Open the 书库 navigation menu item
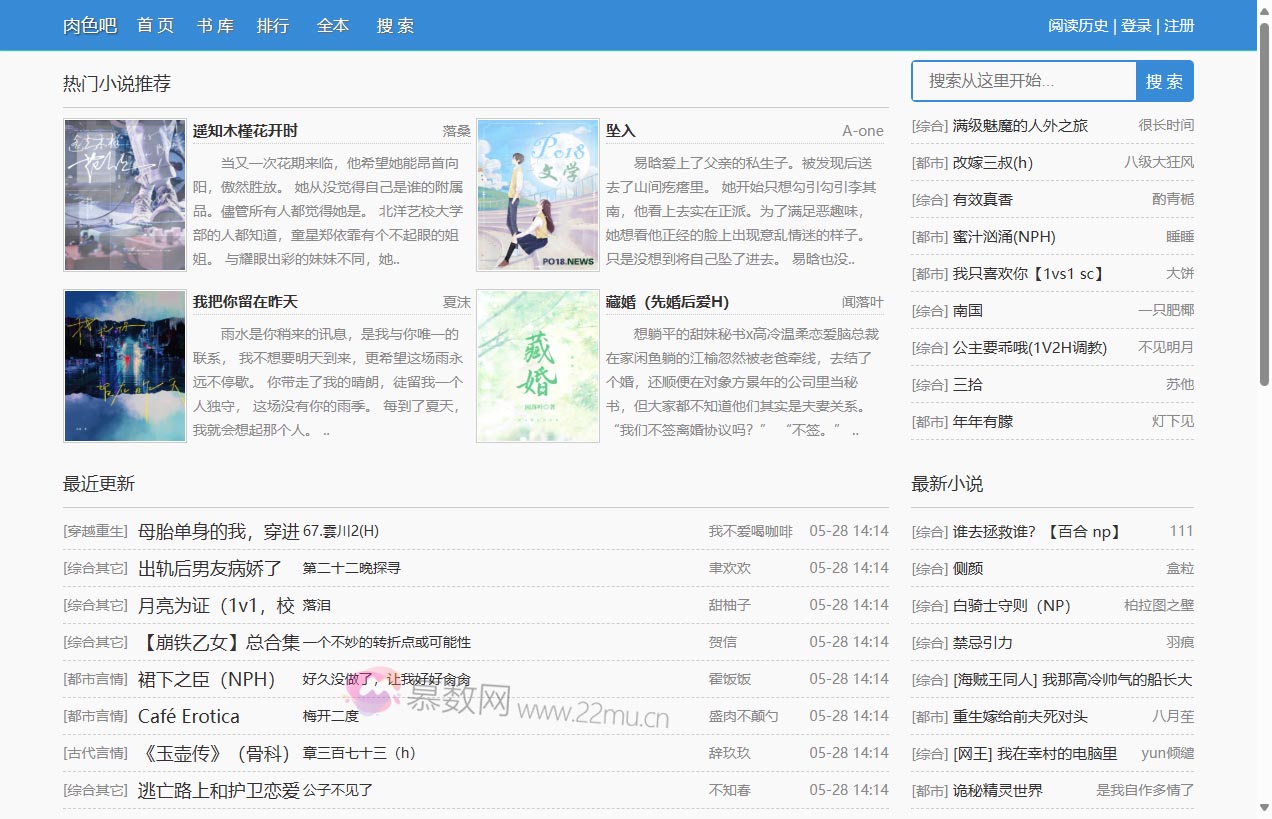This screenshot has height=819, width=1272. pos(215,26)
